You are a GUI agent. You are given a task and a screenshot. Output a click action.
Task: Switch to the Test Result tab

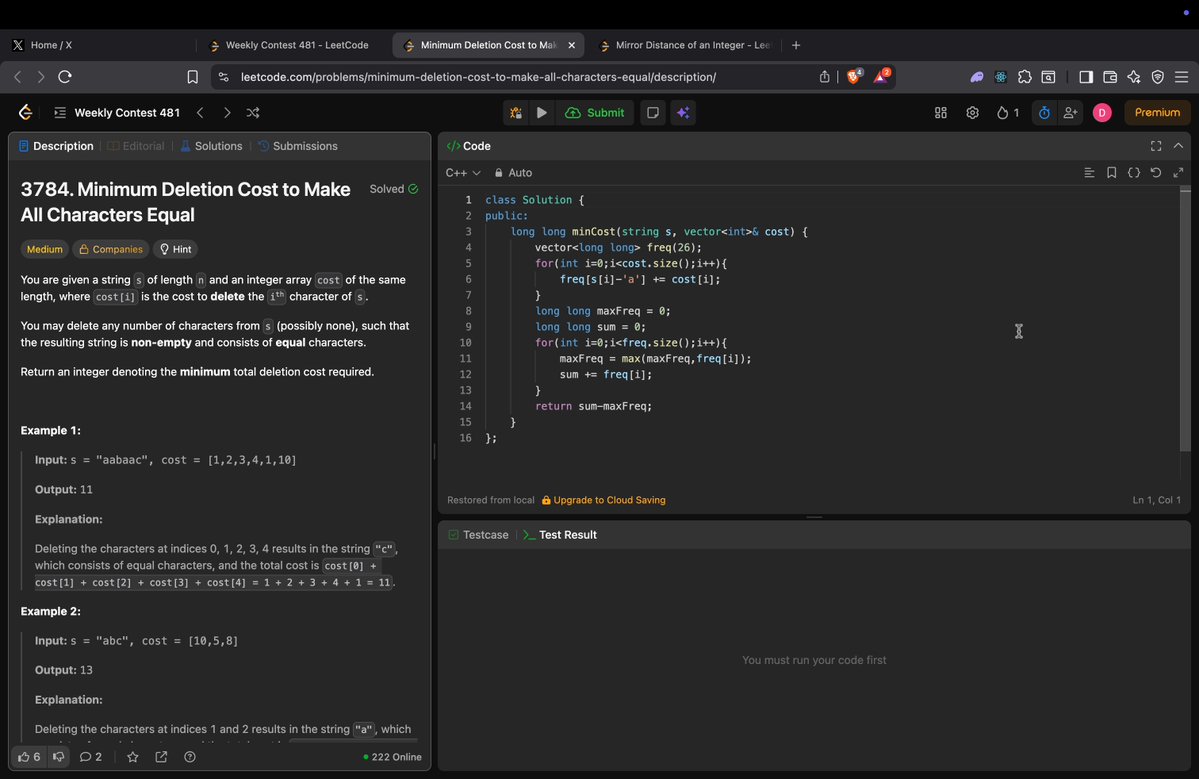[x=560, y=535]
